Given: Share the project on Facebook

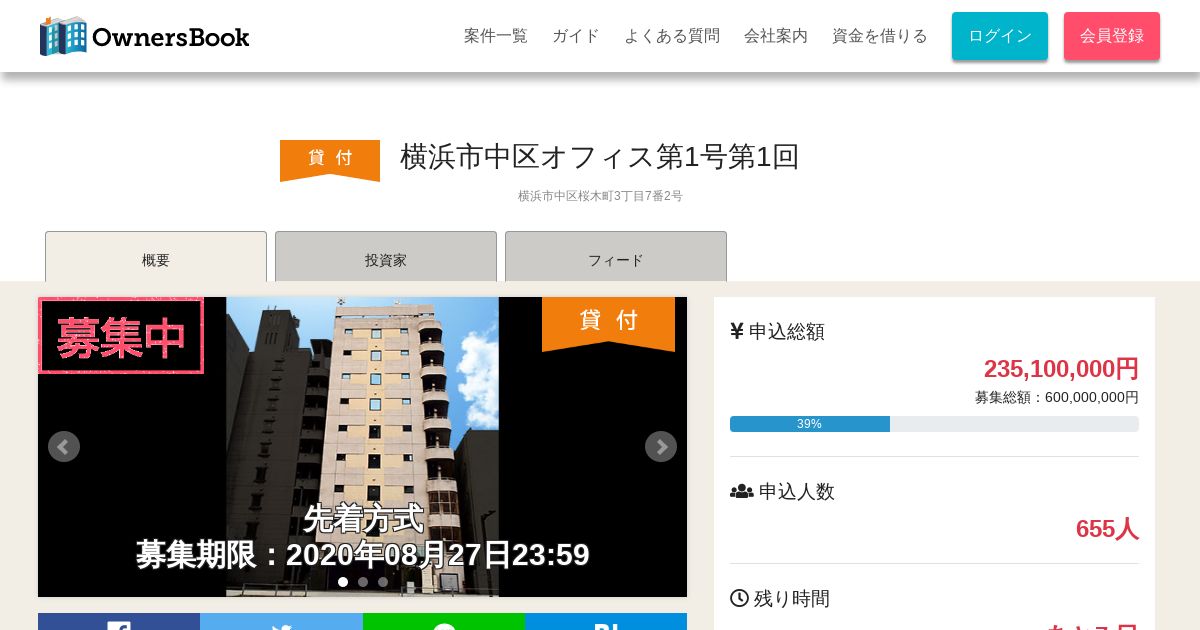Looking at the screenshot, I should [x=119, y=622].
